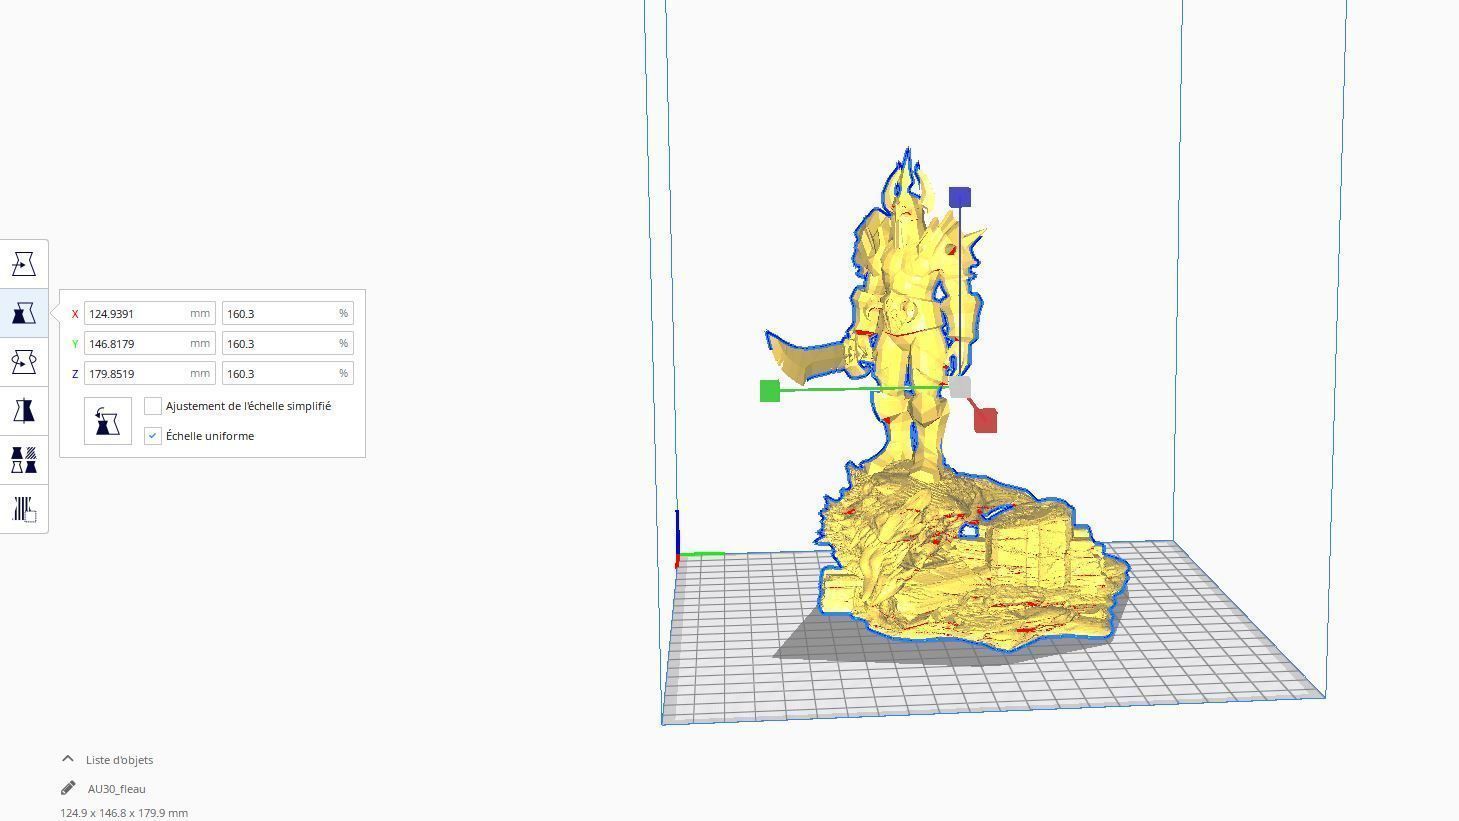This screenshot has height=821, width=1459.
Task: Select the Mirror tool in the left toolbar
Action: (24, 411)
